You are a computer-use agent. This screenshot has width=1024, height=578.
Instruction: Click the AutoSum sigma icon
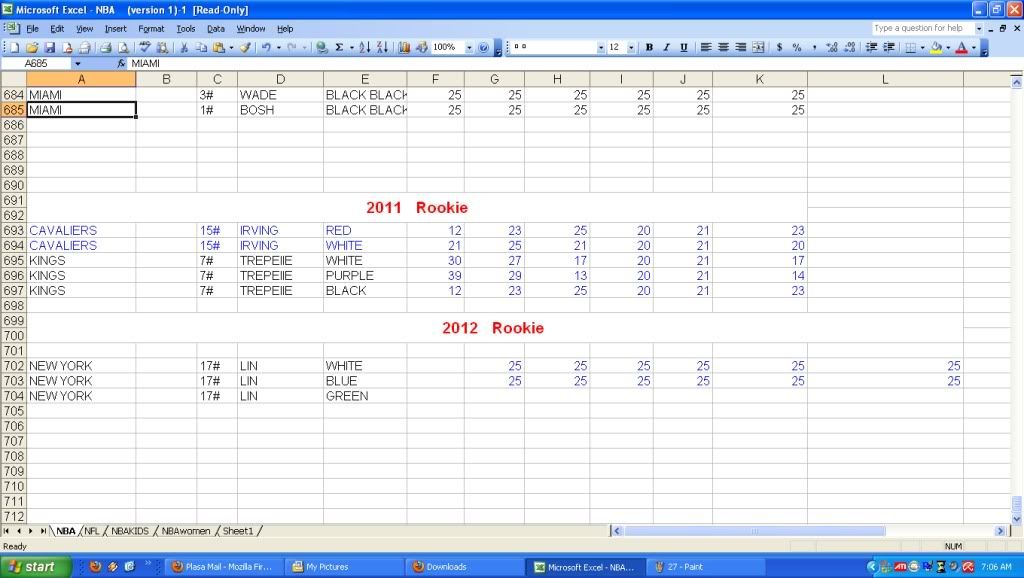[x=340, y=47]
